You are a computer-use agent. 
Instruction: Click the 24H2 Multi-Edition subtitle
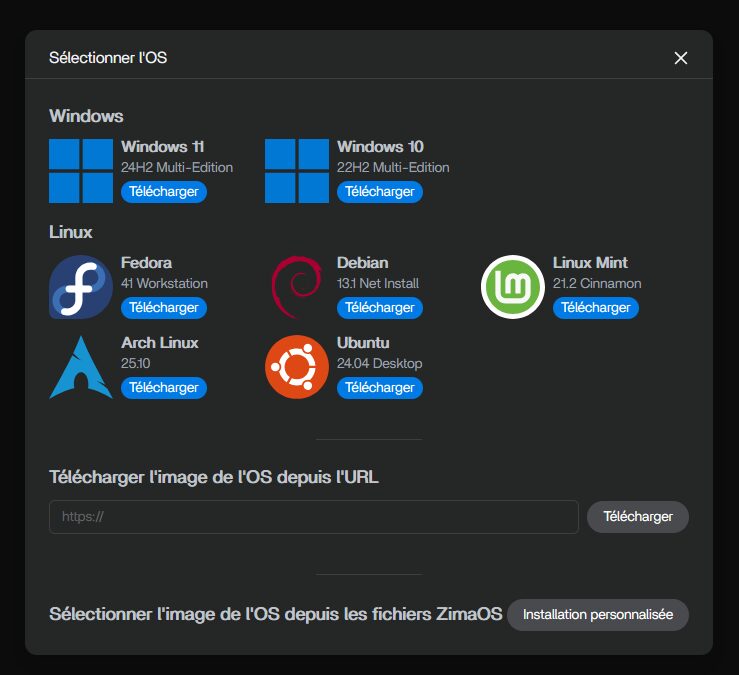click(177, 167)
